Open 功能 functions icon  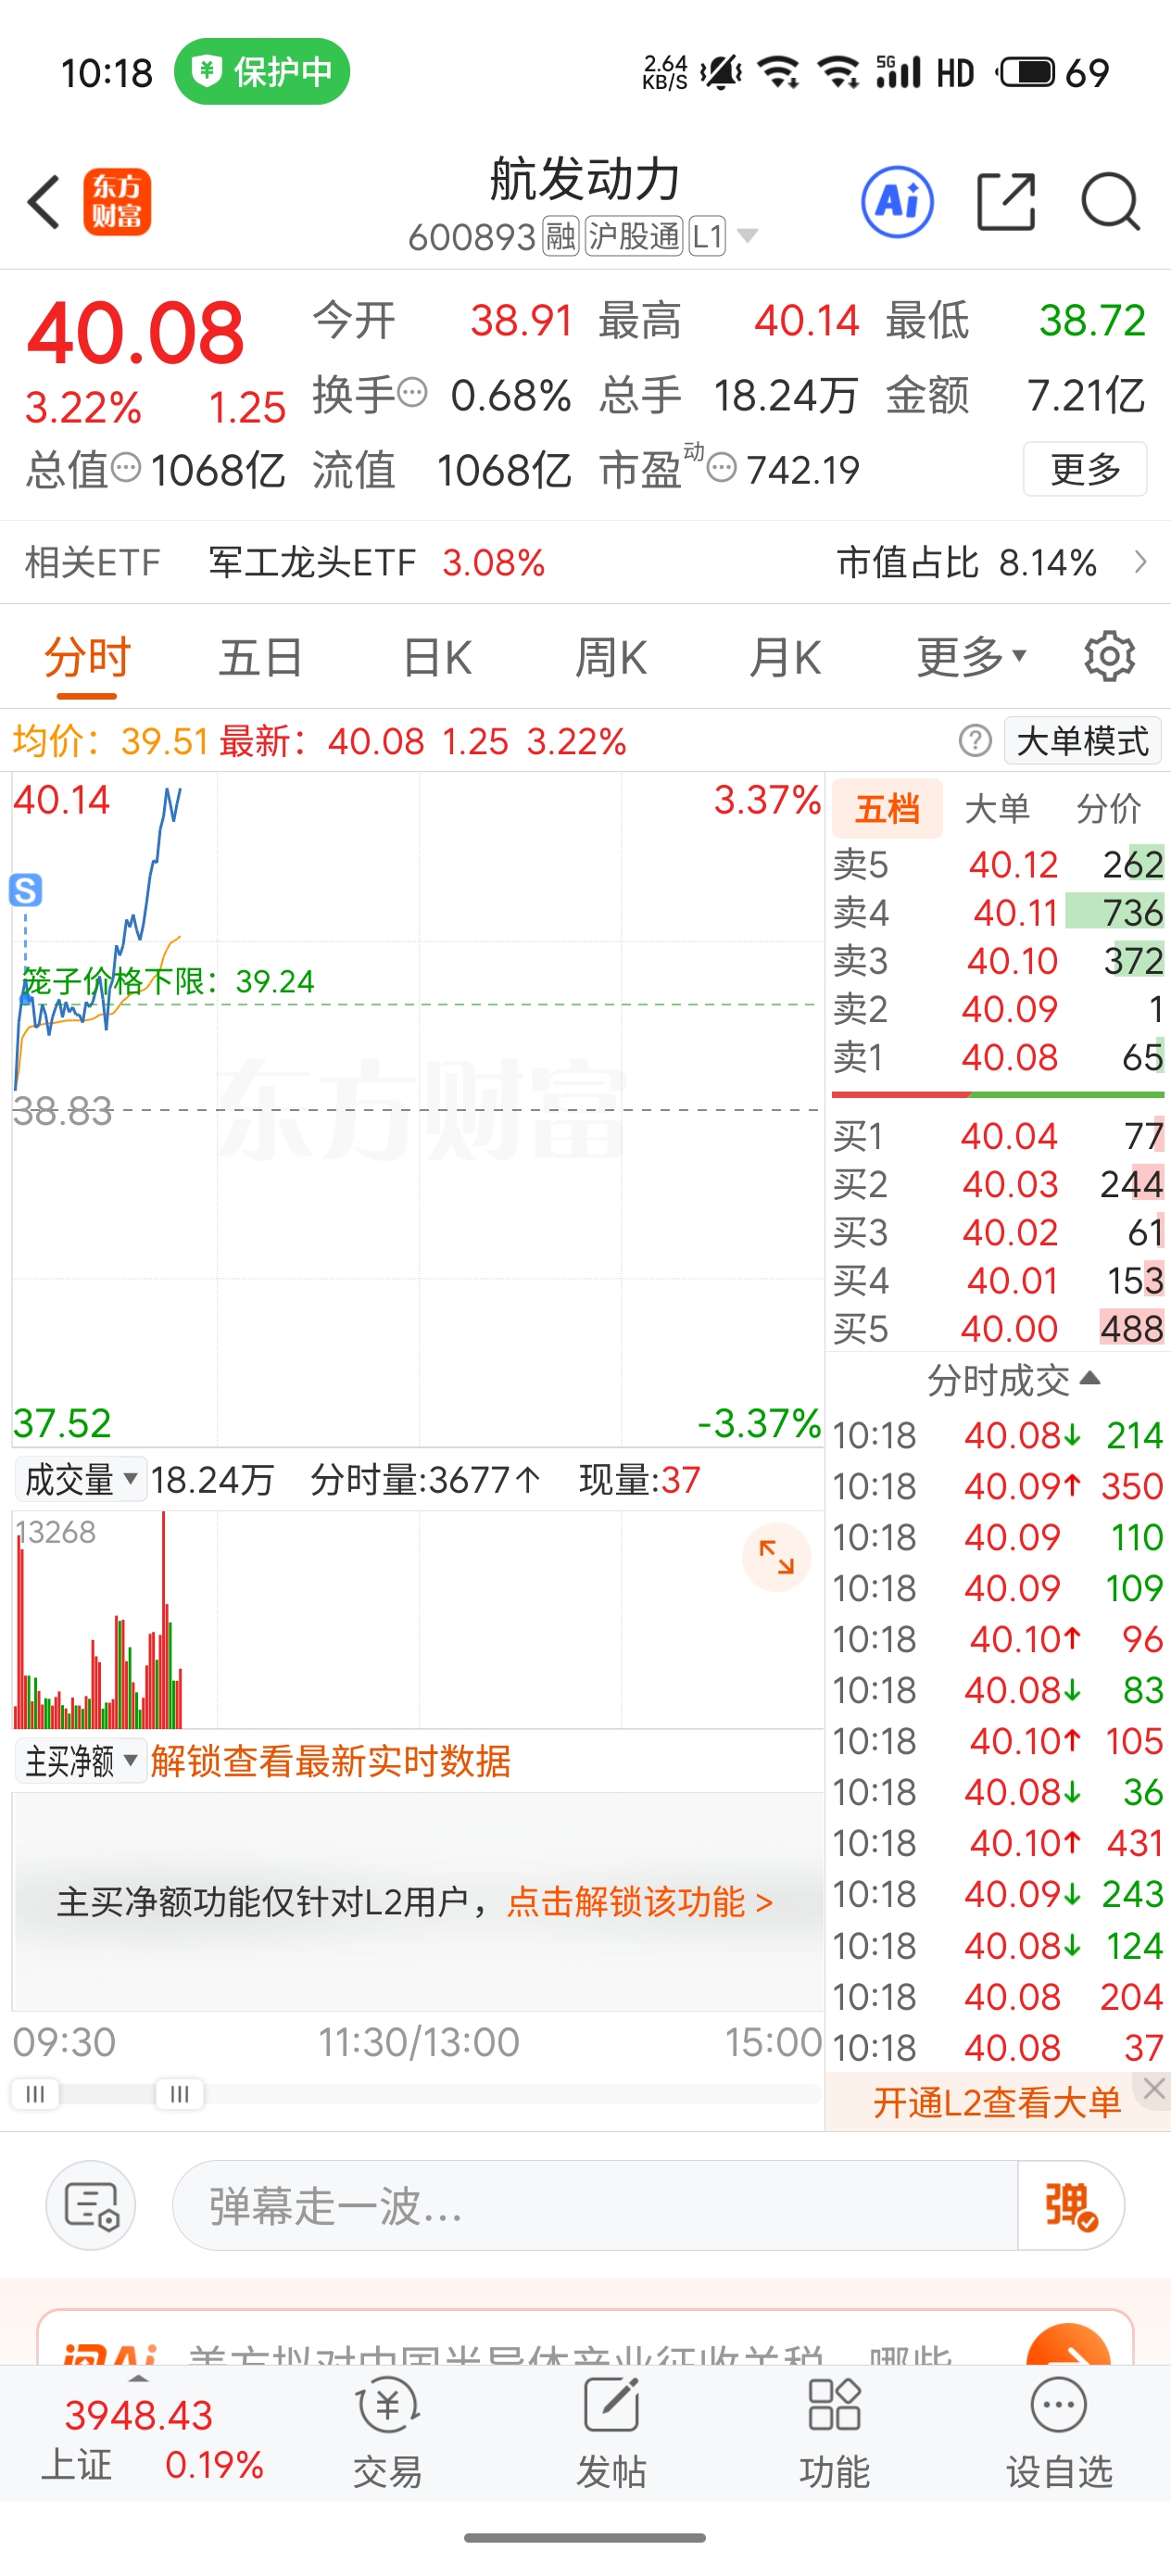tap(834, 2433)
